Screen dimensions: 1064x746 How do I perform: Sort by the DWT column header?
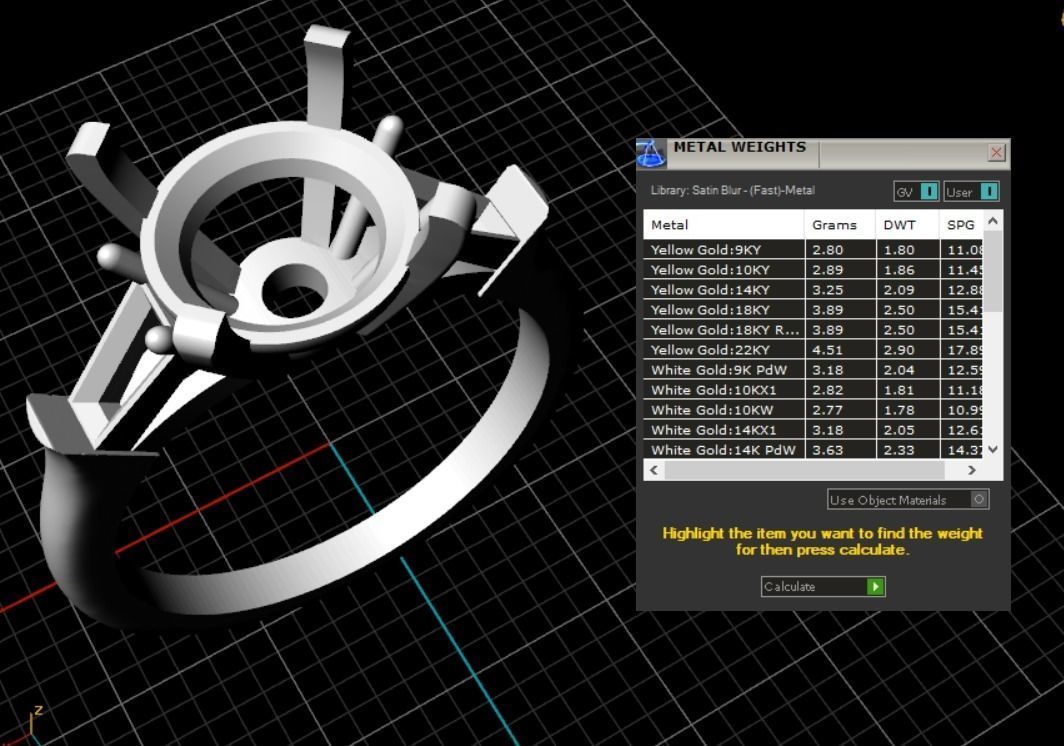point(907,225)
